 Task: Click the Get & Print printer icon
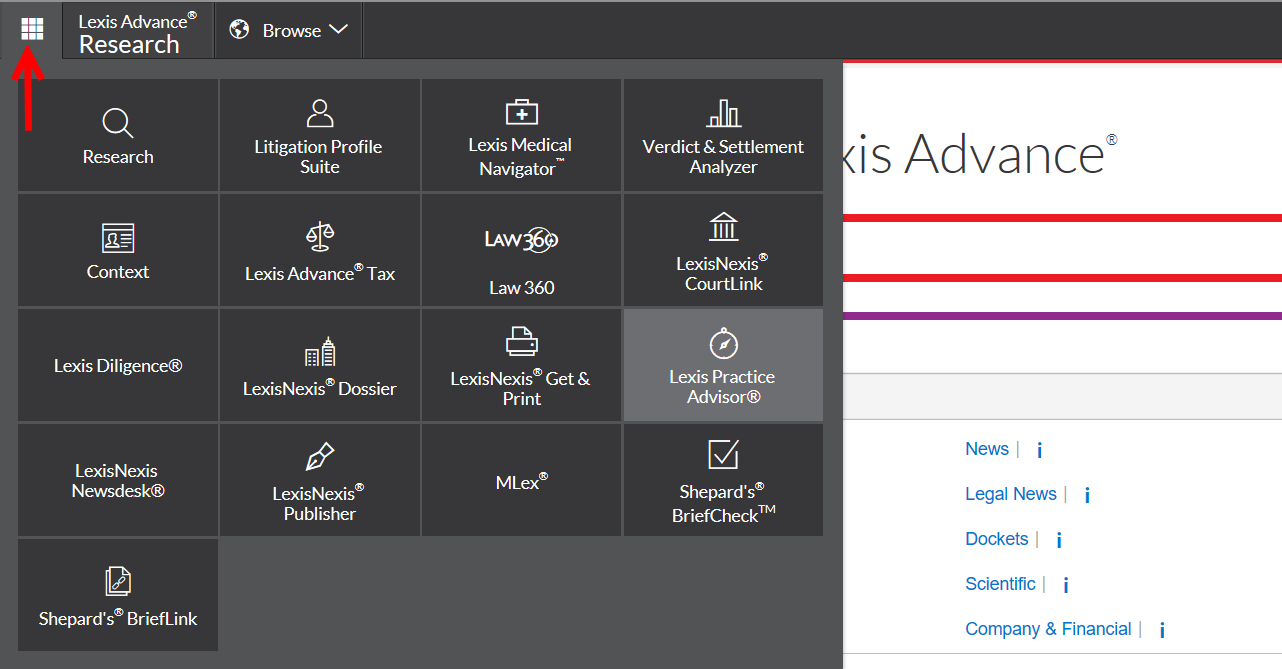coord(522,342)
